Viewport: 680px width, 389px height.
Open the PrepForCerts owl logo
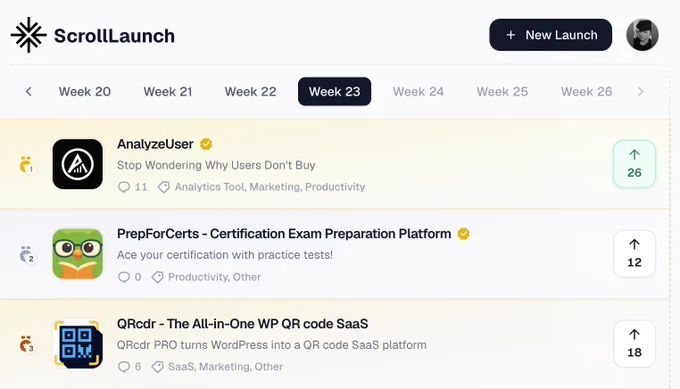click(78, 254)
